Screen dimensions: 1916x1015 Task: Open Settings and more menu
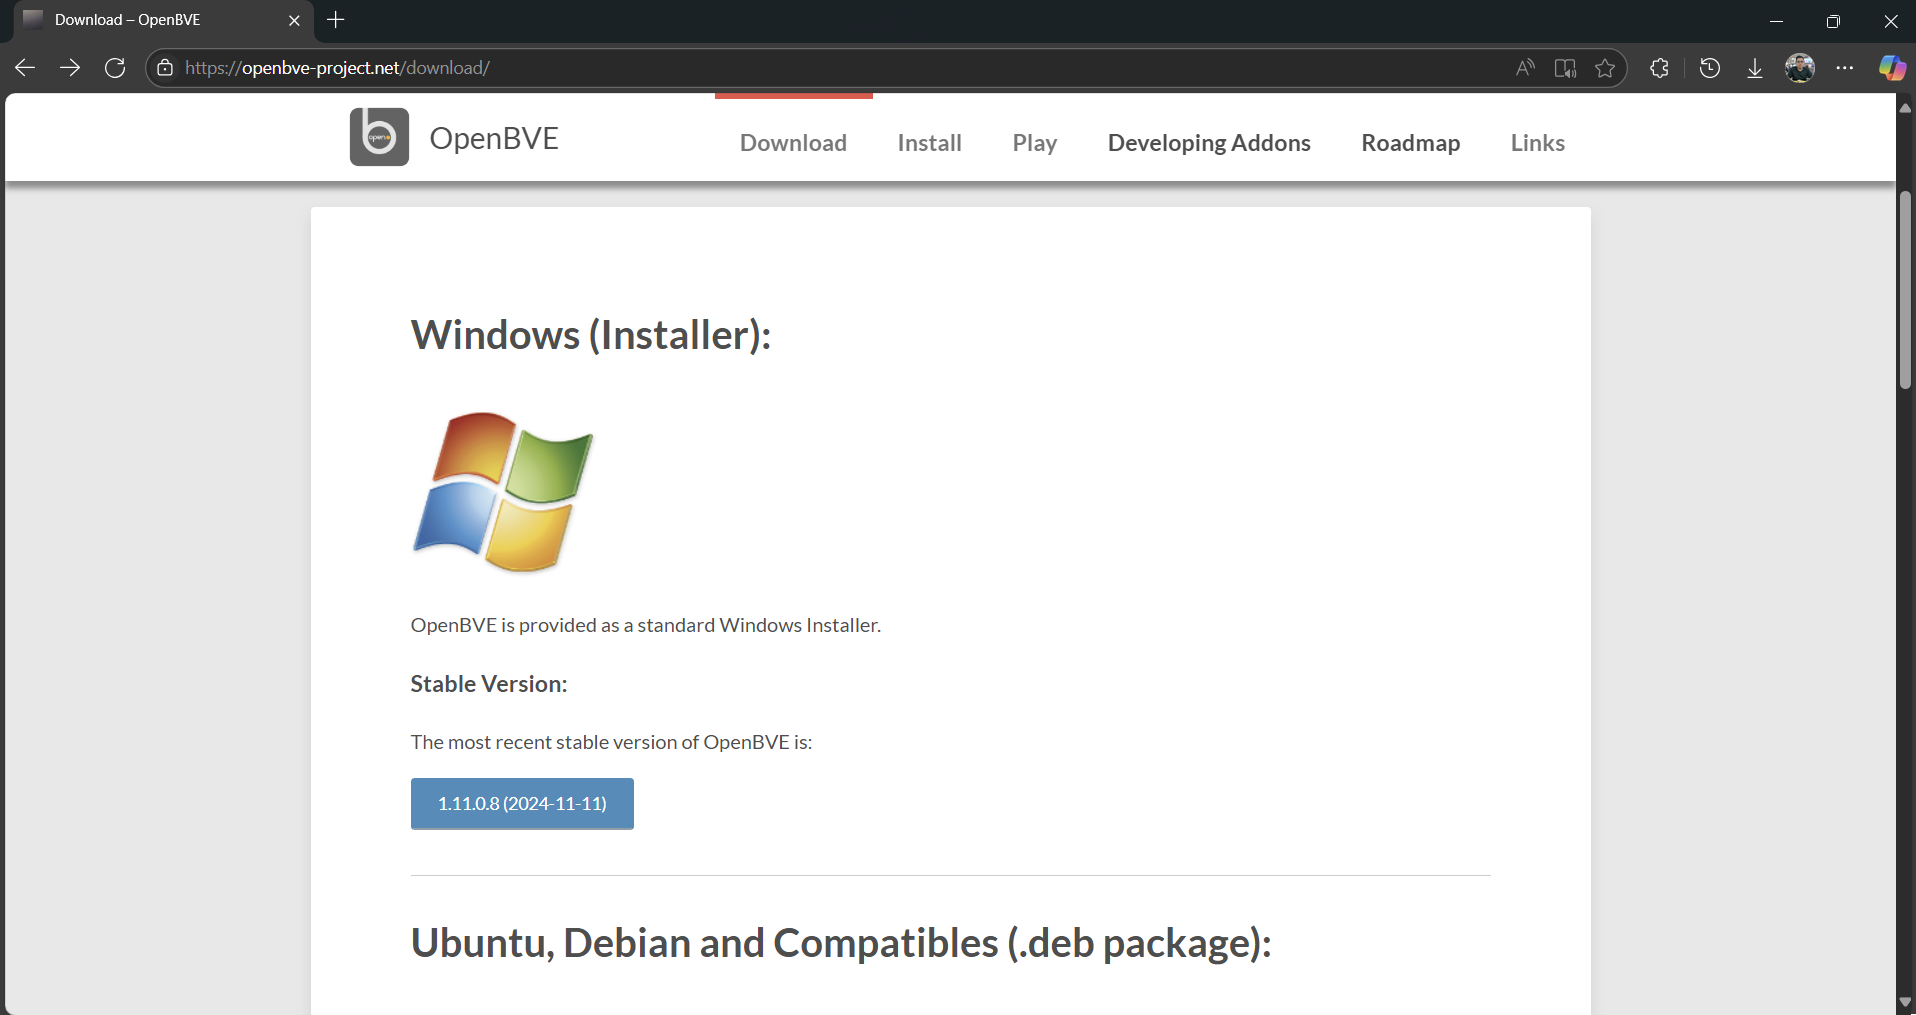pyautogui.click(x=1845, y=68)
